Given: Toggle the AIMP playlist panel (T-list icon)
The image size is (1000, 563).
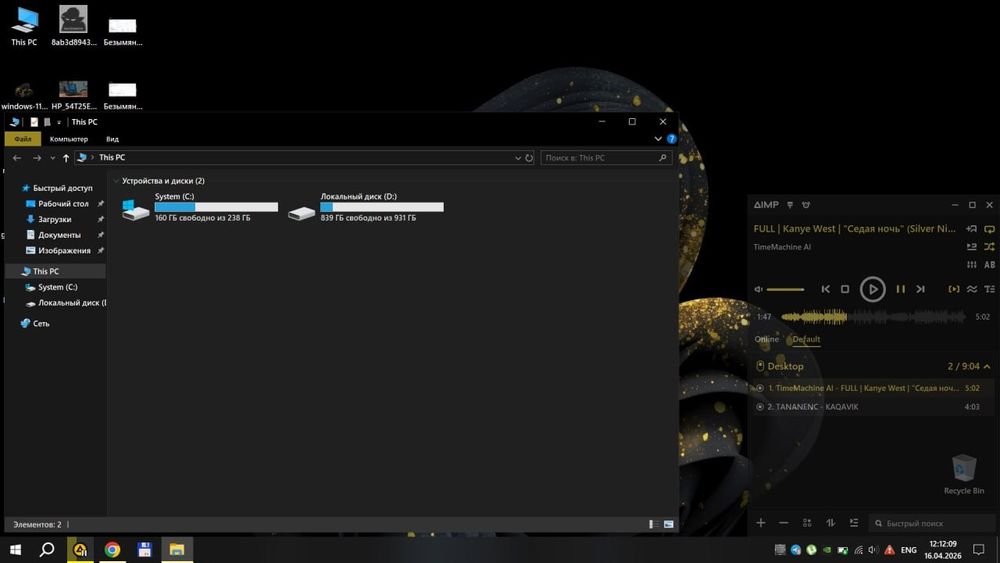Looking at the screenshot, I should tap(989, 289).
